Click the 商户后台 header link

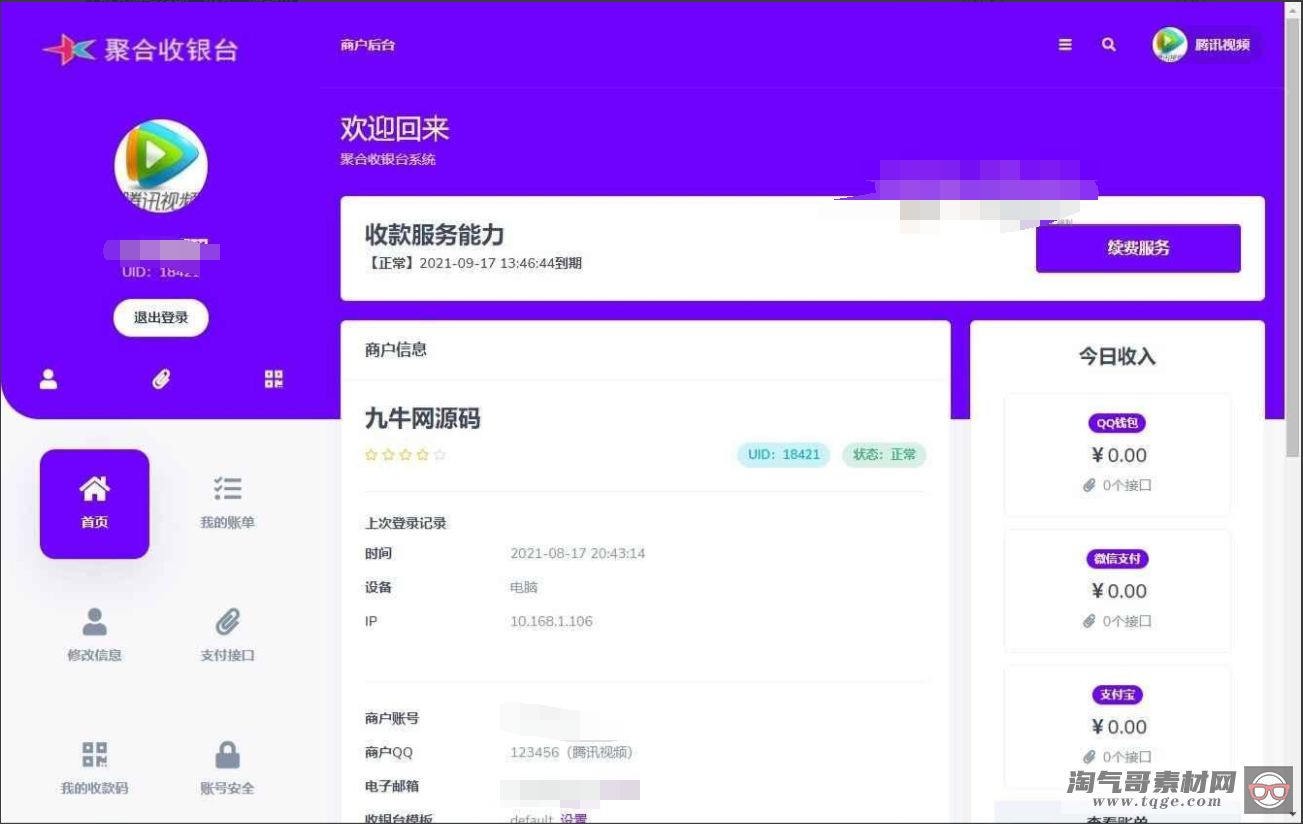367,45
